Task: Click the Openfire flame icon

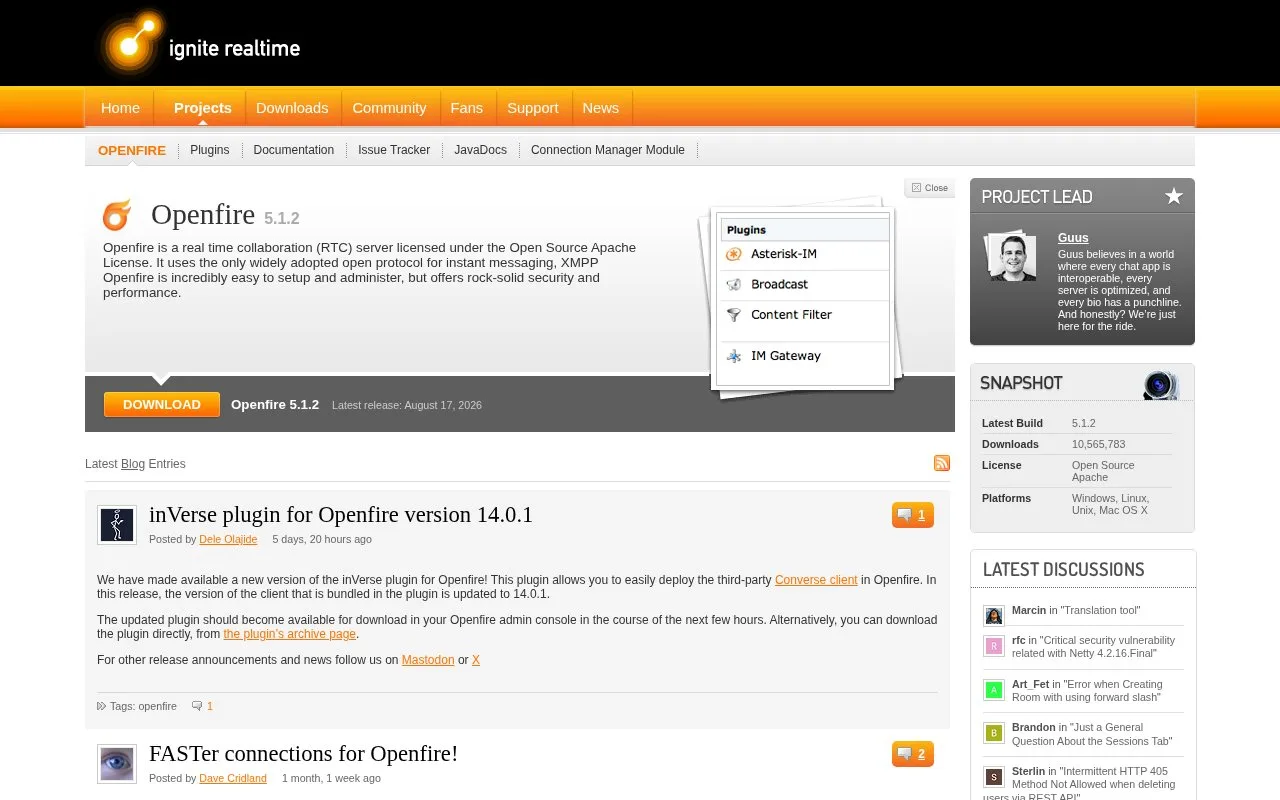Action: (118, 214)
